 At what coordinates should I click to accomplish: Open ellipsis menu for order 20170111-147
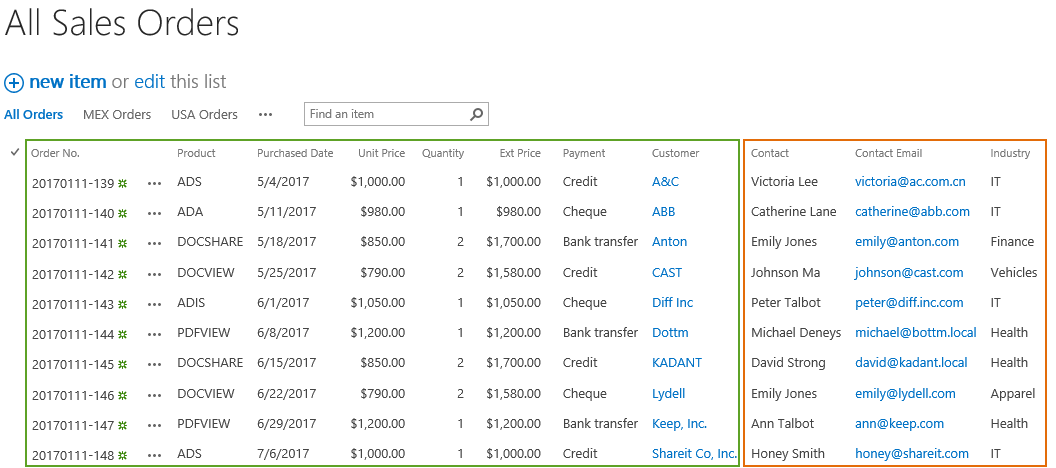pyautogui.click(x=154, y=426)
